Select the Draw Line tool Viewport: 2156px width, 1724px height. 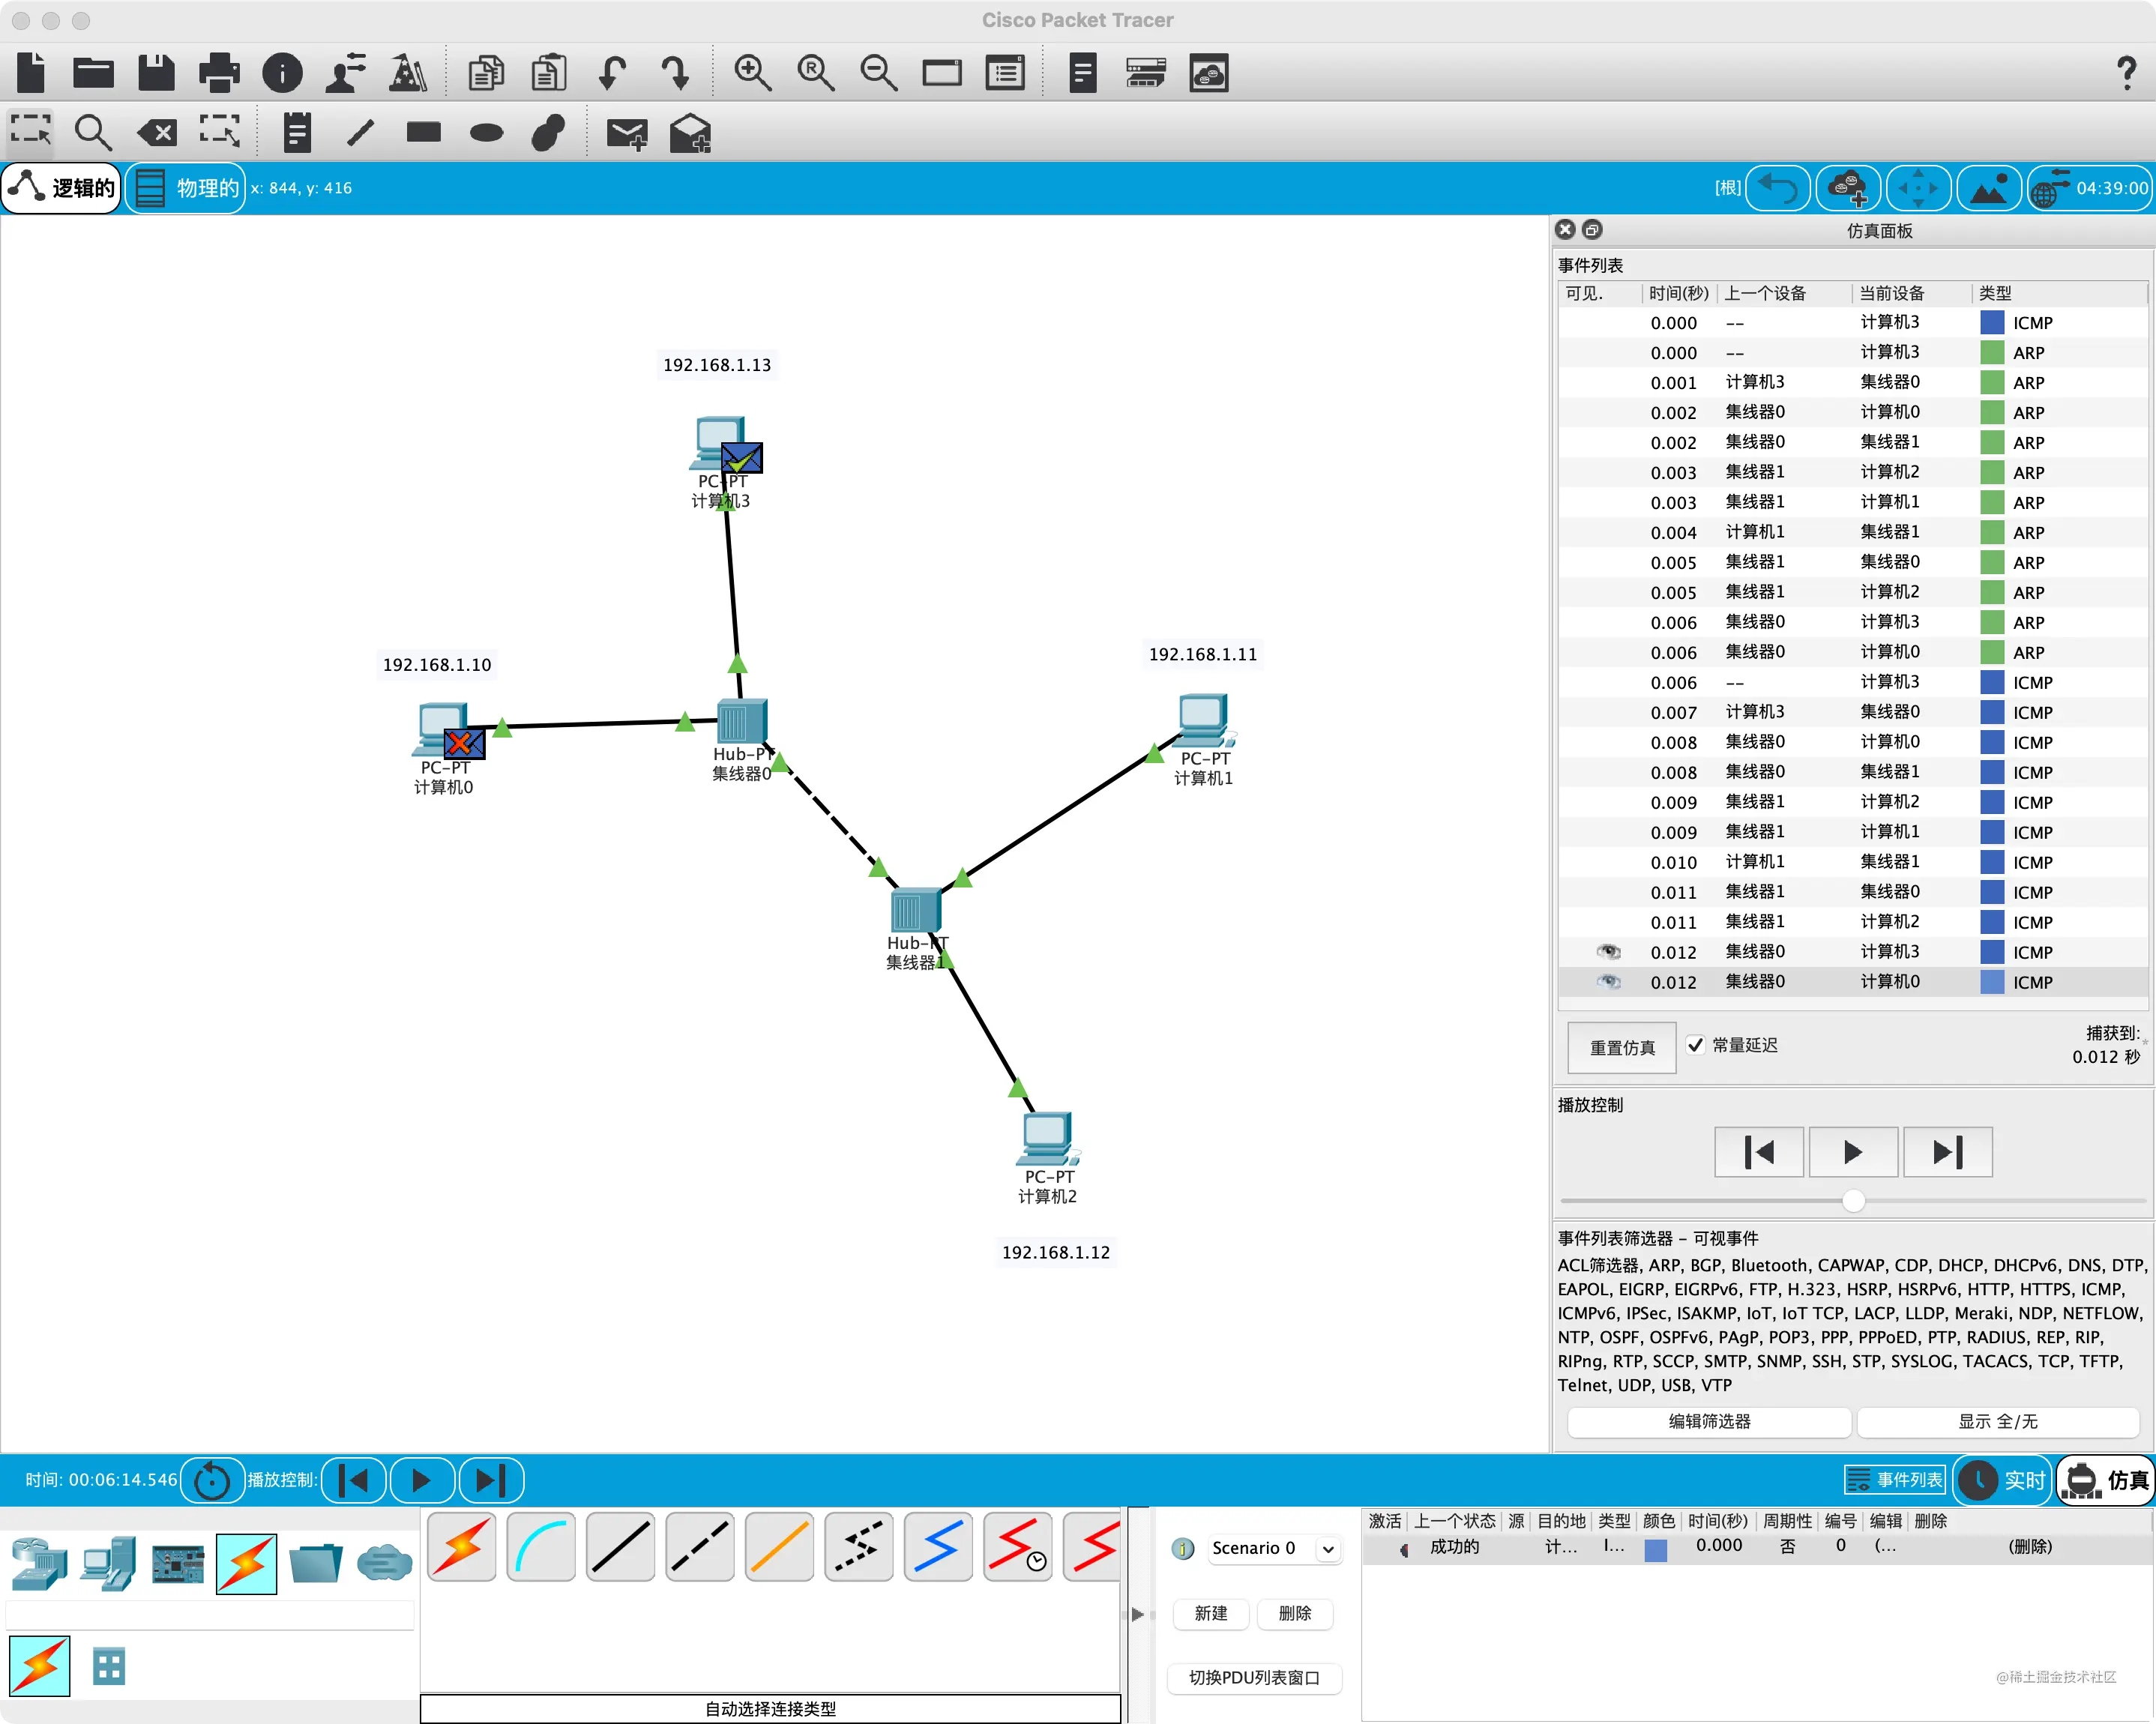click(360, 132)
